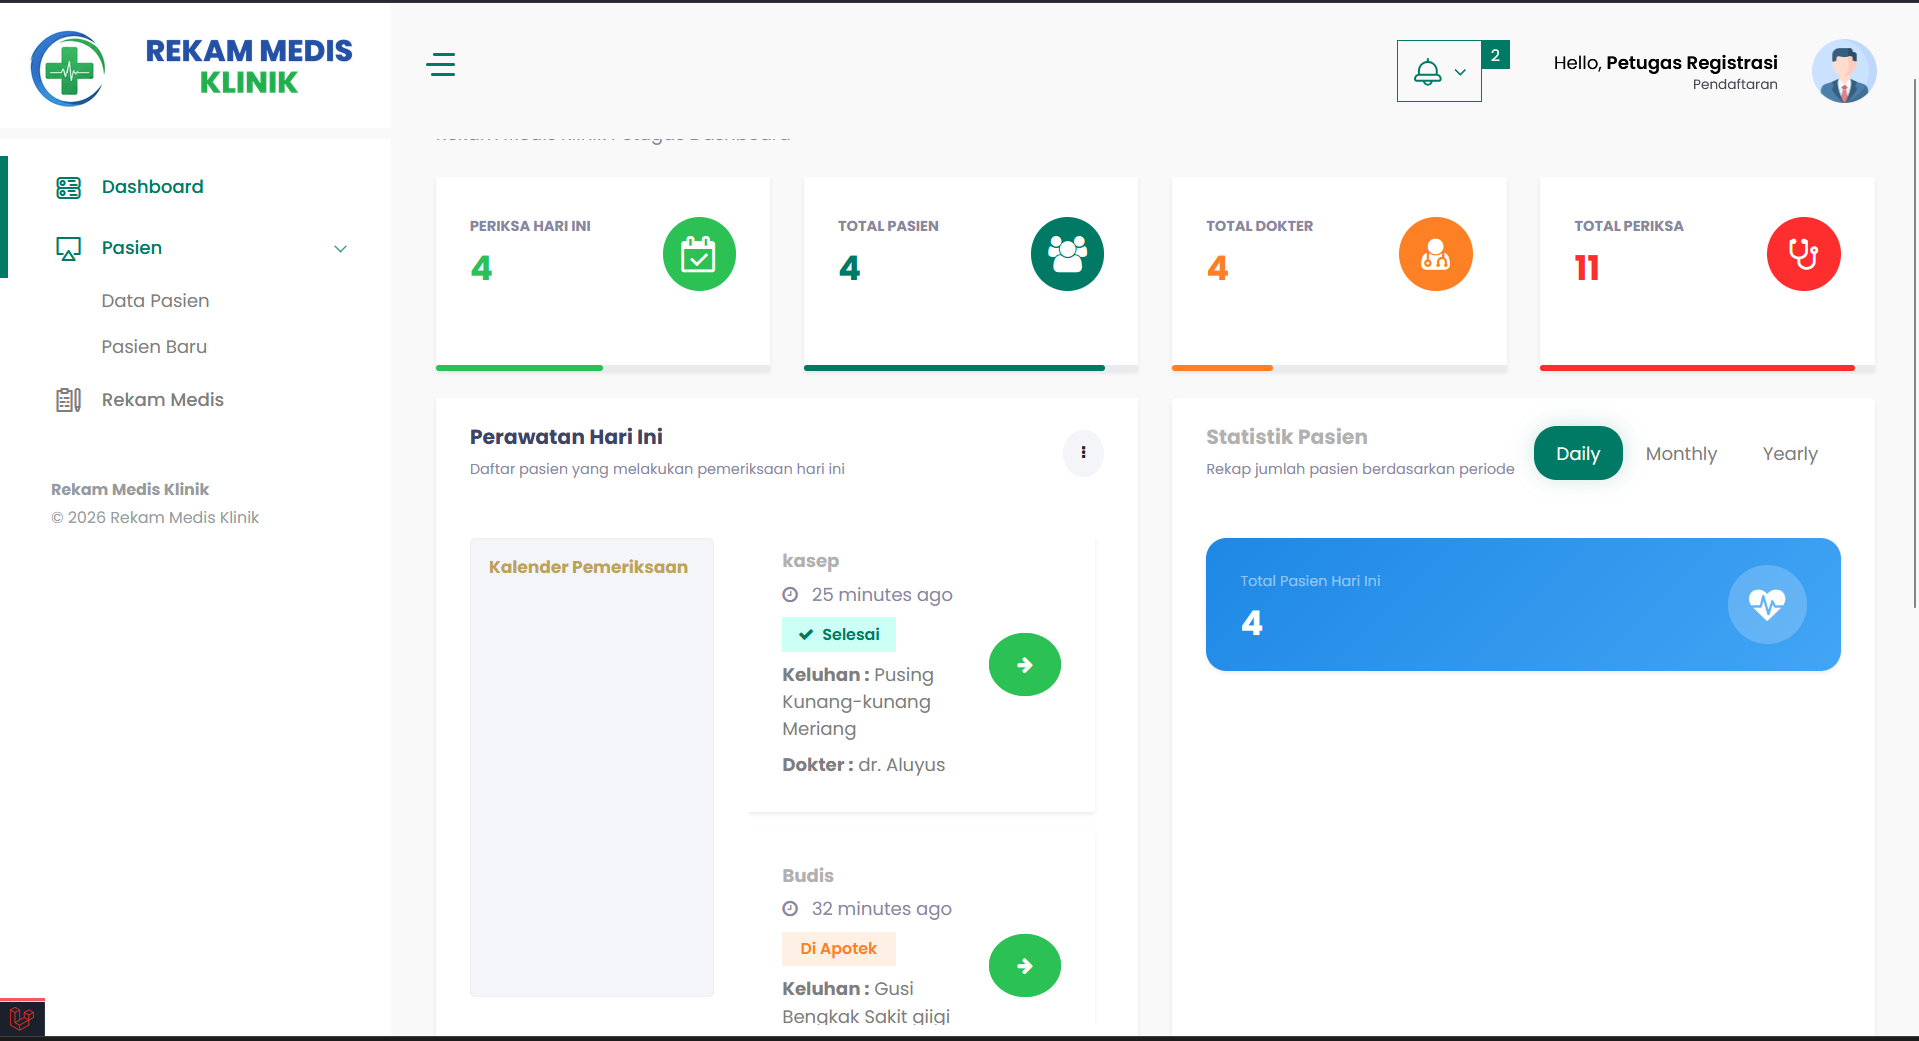This screenshot has height=1041, width=1919.
Task: Click the heartbeat icon in blue card
Action: coord(1766,605)
